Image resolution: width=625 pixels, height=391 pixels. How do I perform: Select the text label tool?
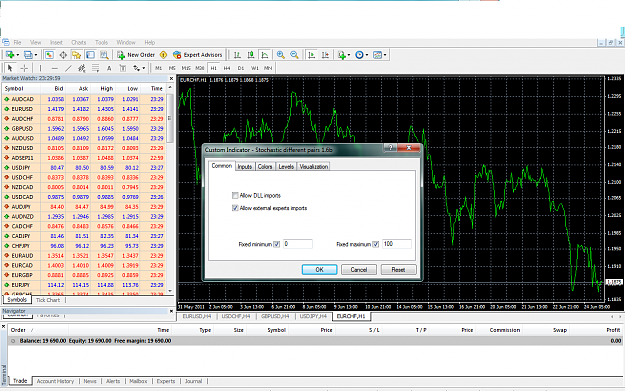point(123,68)
